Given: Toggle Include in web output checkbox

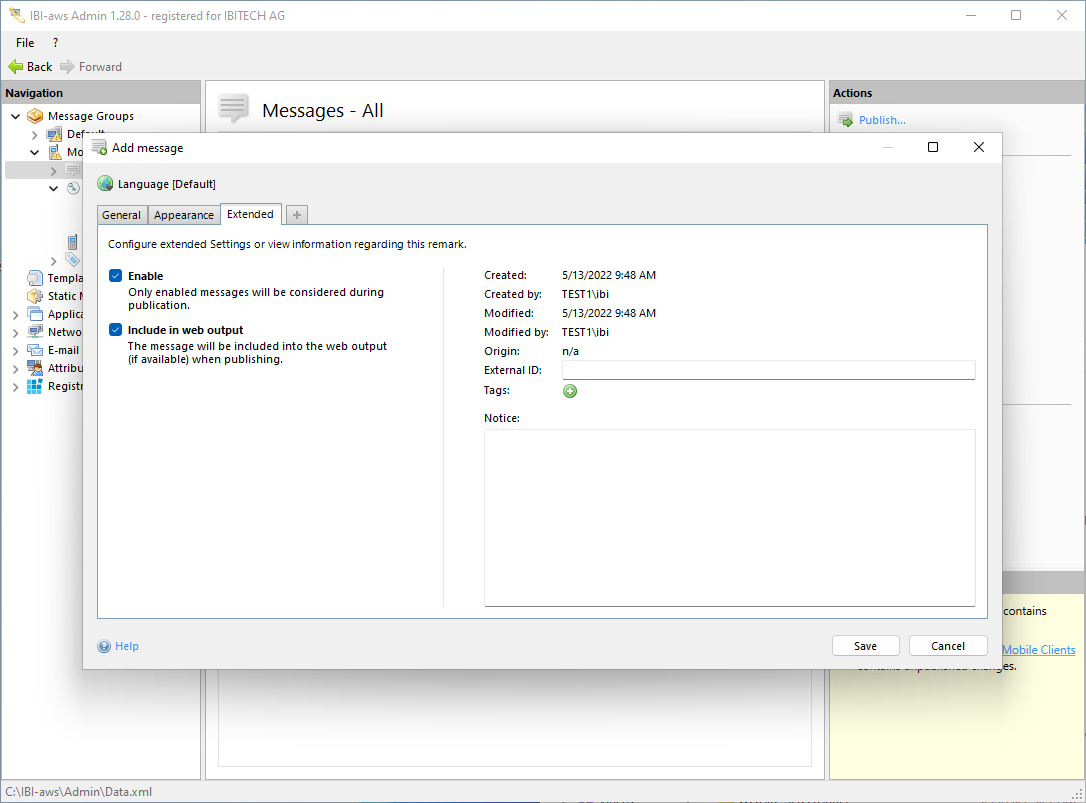Looking at the screenshot, I should pyautogui.click(x=116, y=330).
